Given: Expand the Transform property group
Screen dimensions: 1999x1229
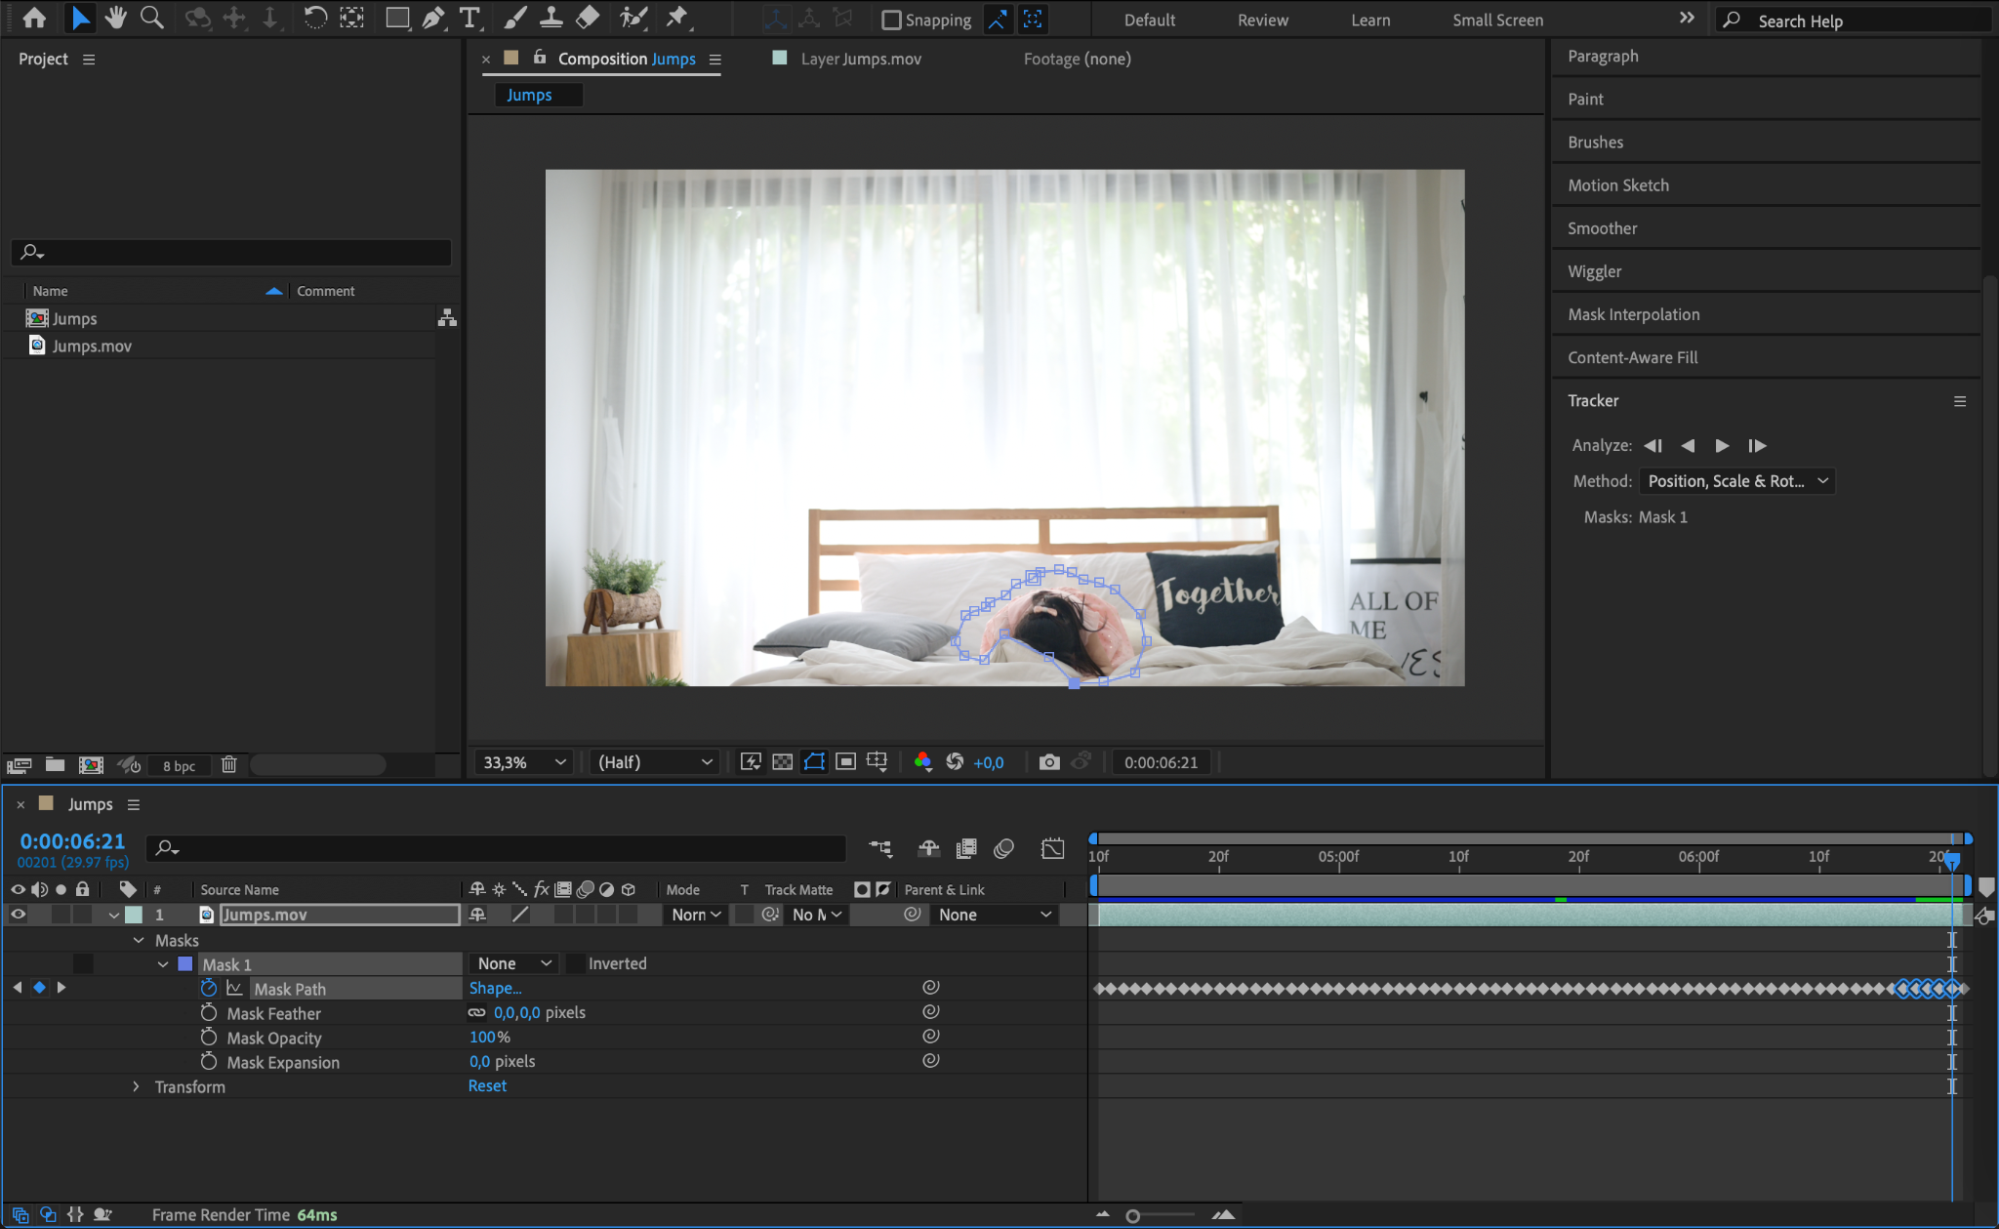Looking at the screenshot, I should click(x=136, y=1086).
